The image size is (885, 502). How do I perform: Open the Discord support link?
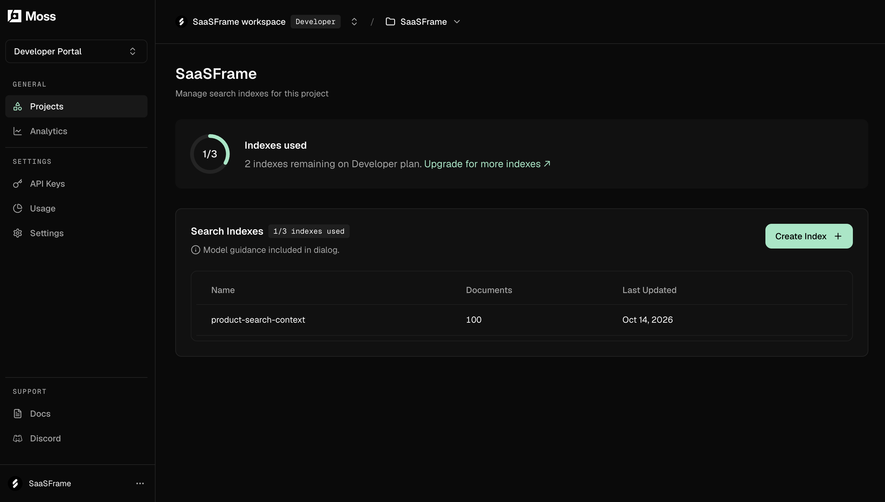click(x=76, y=438)
